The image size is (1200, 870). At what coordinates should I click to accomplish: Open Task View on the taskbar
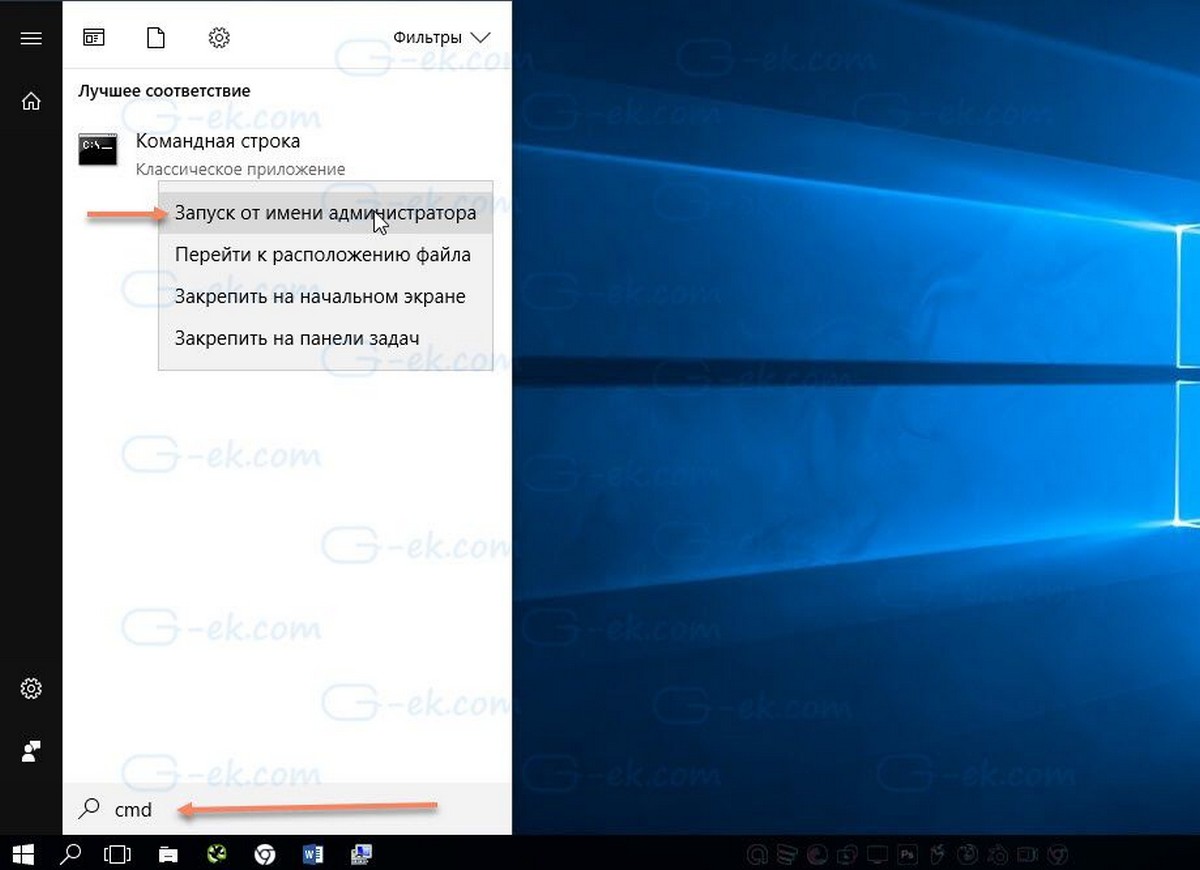coord(118,854)
